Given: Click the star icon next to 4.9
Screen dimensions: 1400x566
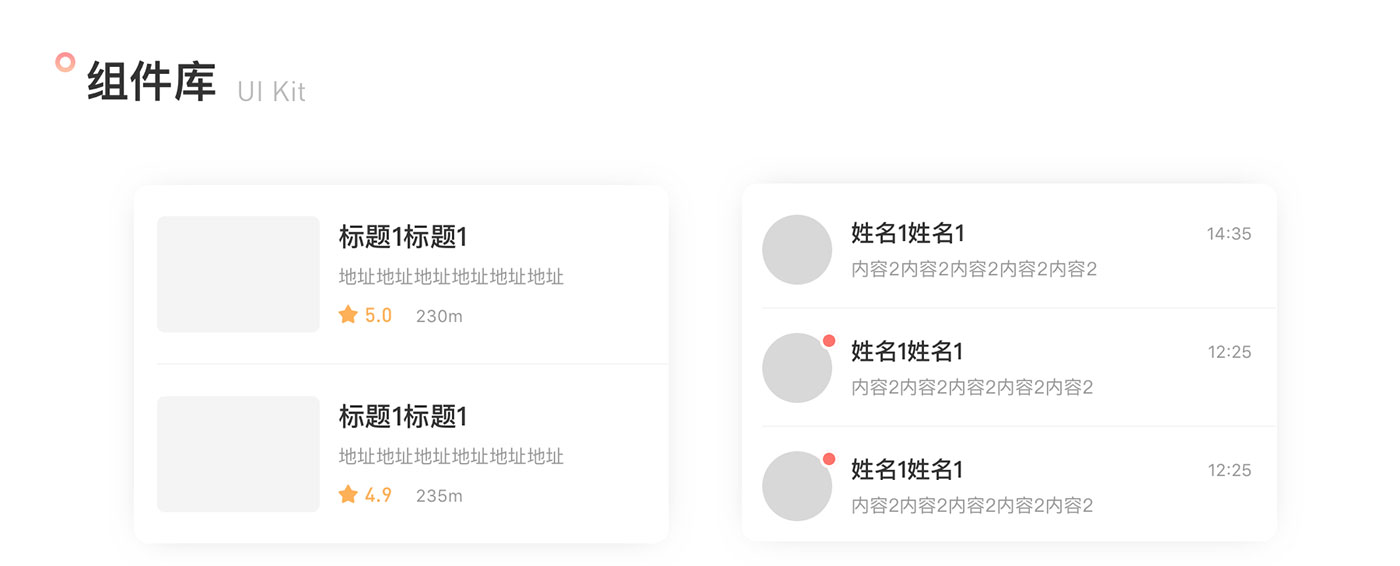Looking at the screenshot, I should (x=348, y=494).
